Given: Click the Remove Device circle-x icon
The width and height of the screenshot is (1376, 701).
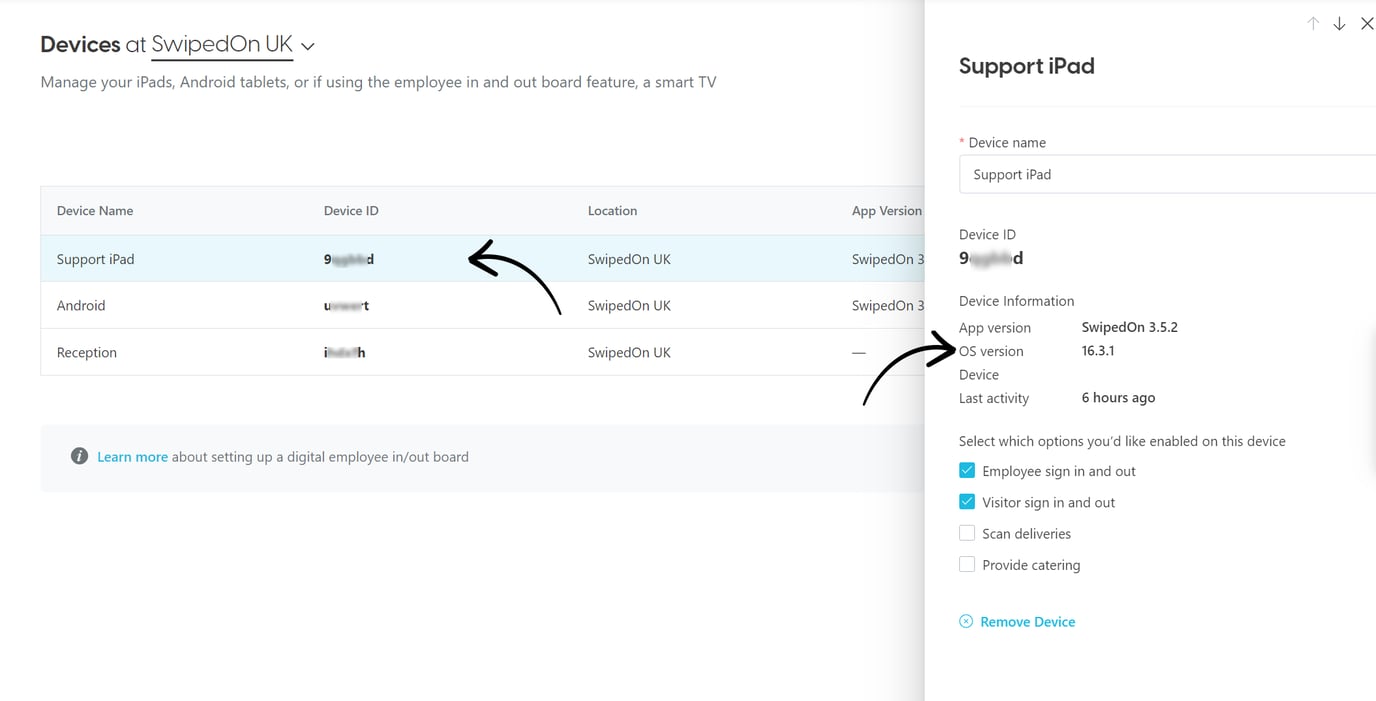Looking at the screenshot, I should pos(966,621).
